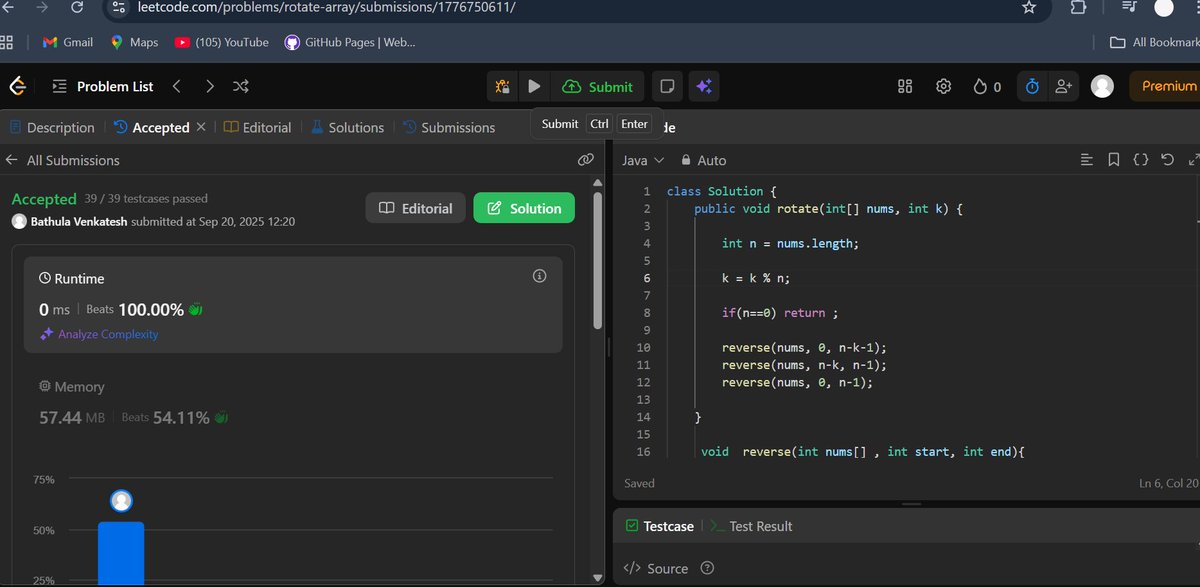Click the curly braces icon

(x=1140, y=159)
